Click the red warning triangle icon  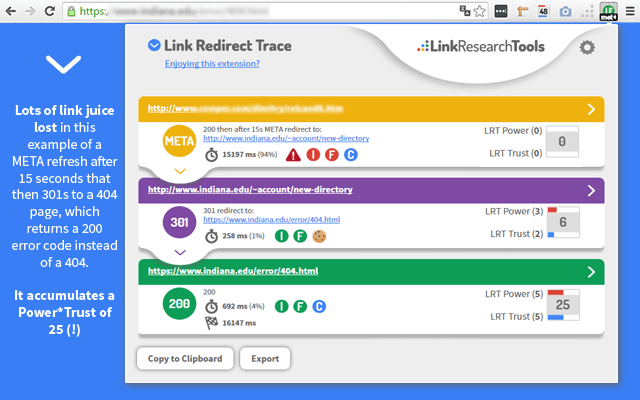tap(293, 155)
